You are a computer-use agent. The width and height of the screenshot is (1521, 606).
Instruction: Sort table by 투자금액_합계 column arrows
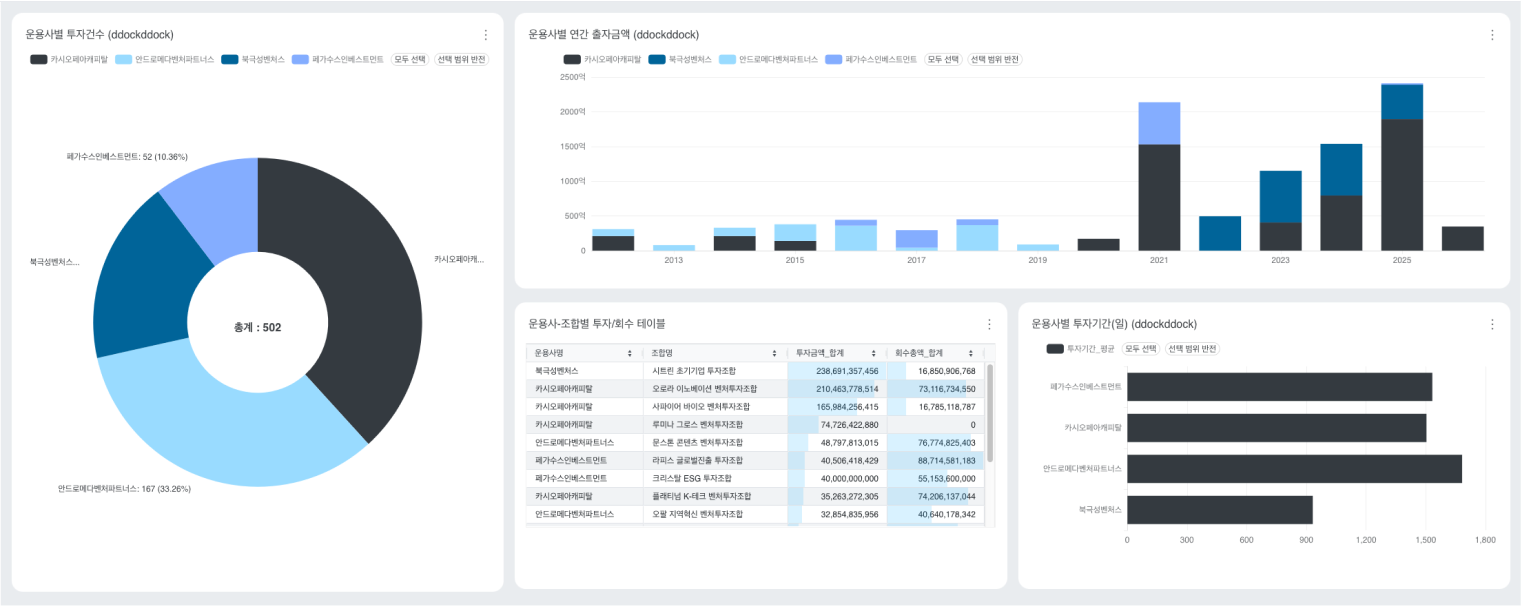coord(874,353)
